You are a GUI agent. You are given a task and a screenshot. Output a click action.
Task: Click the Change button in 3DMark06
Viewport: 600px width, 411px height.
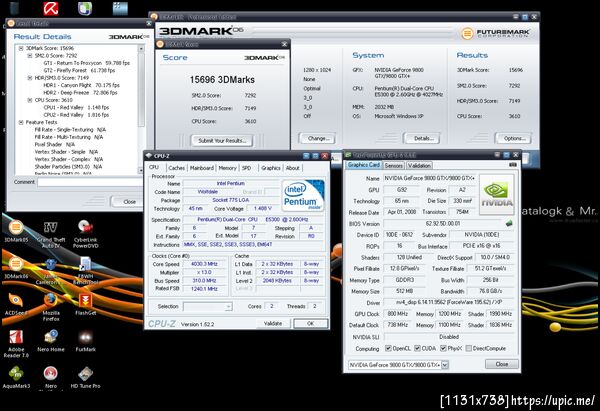pos(317,138)
